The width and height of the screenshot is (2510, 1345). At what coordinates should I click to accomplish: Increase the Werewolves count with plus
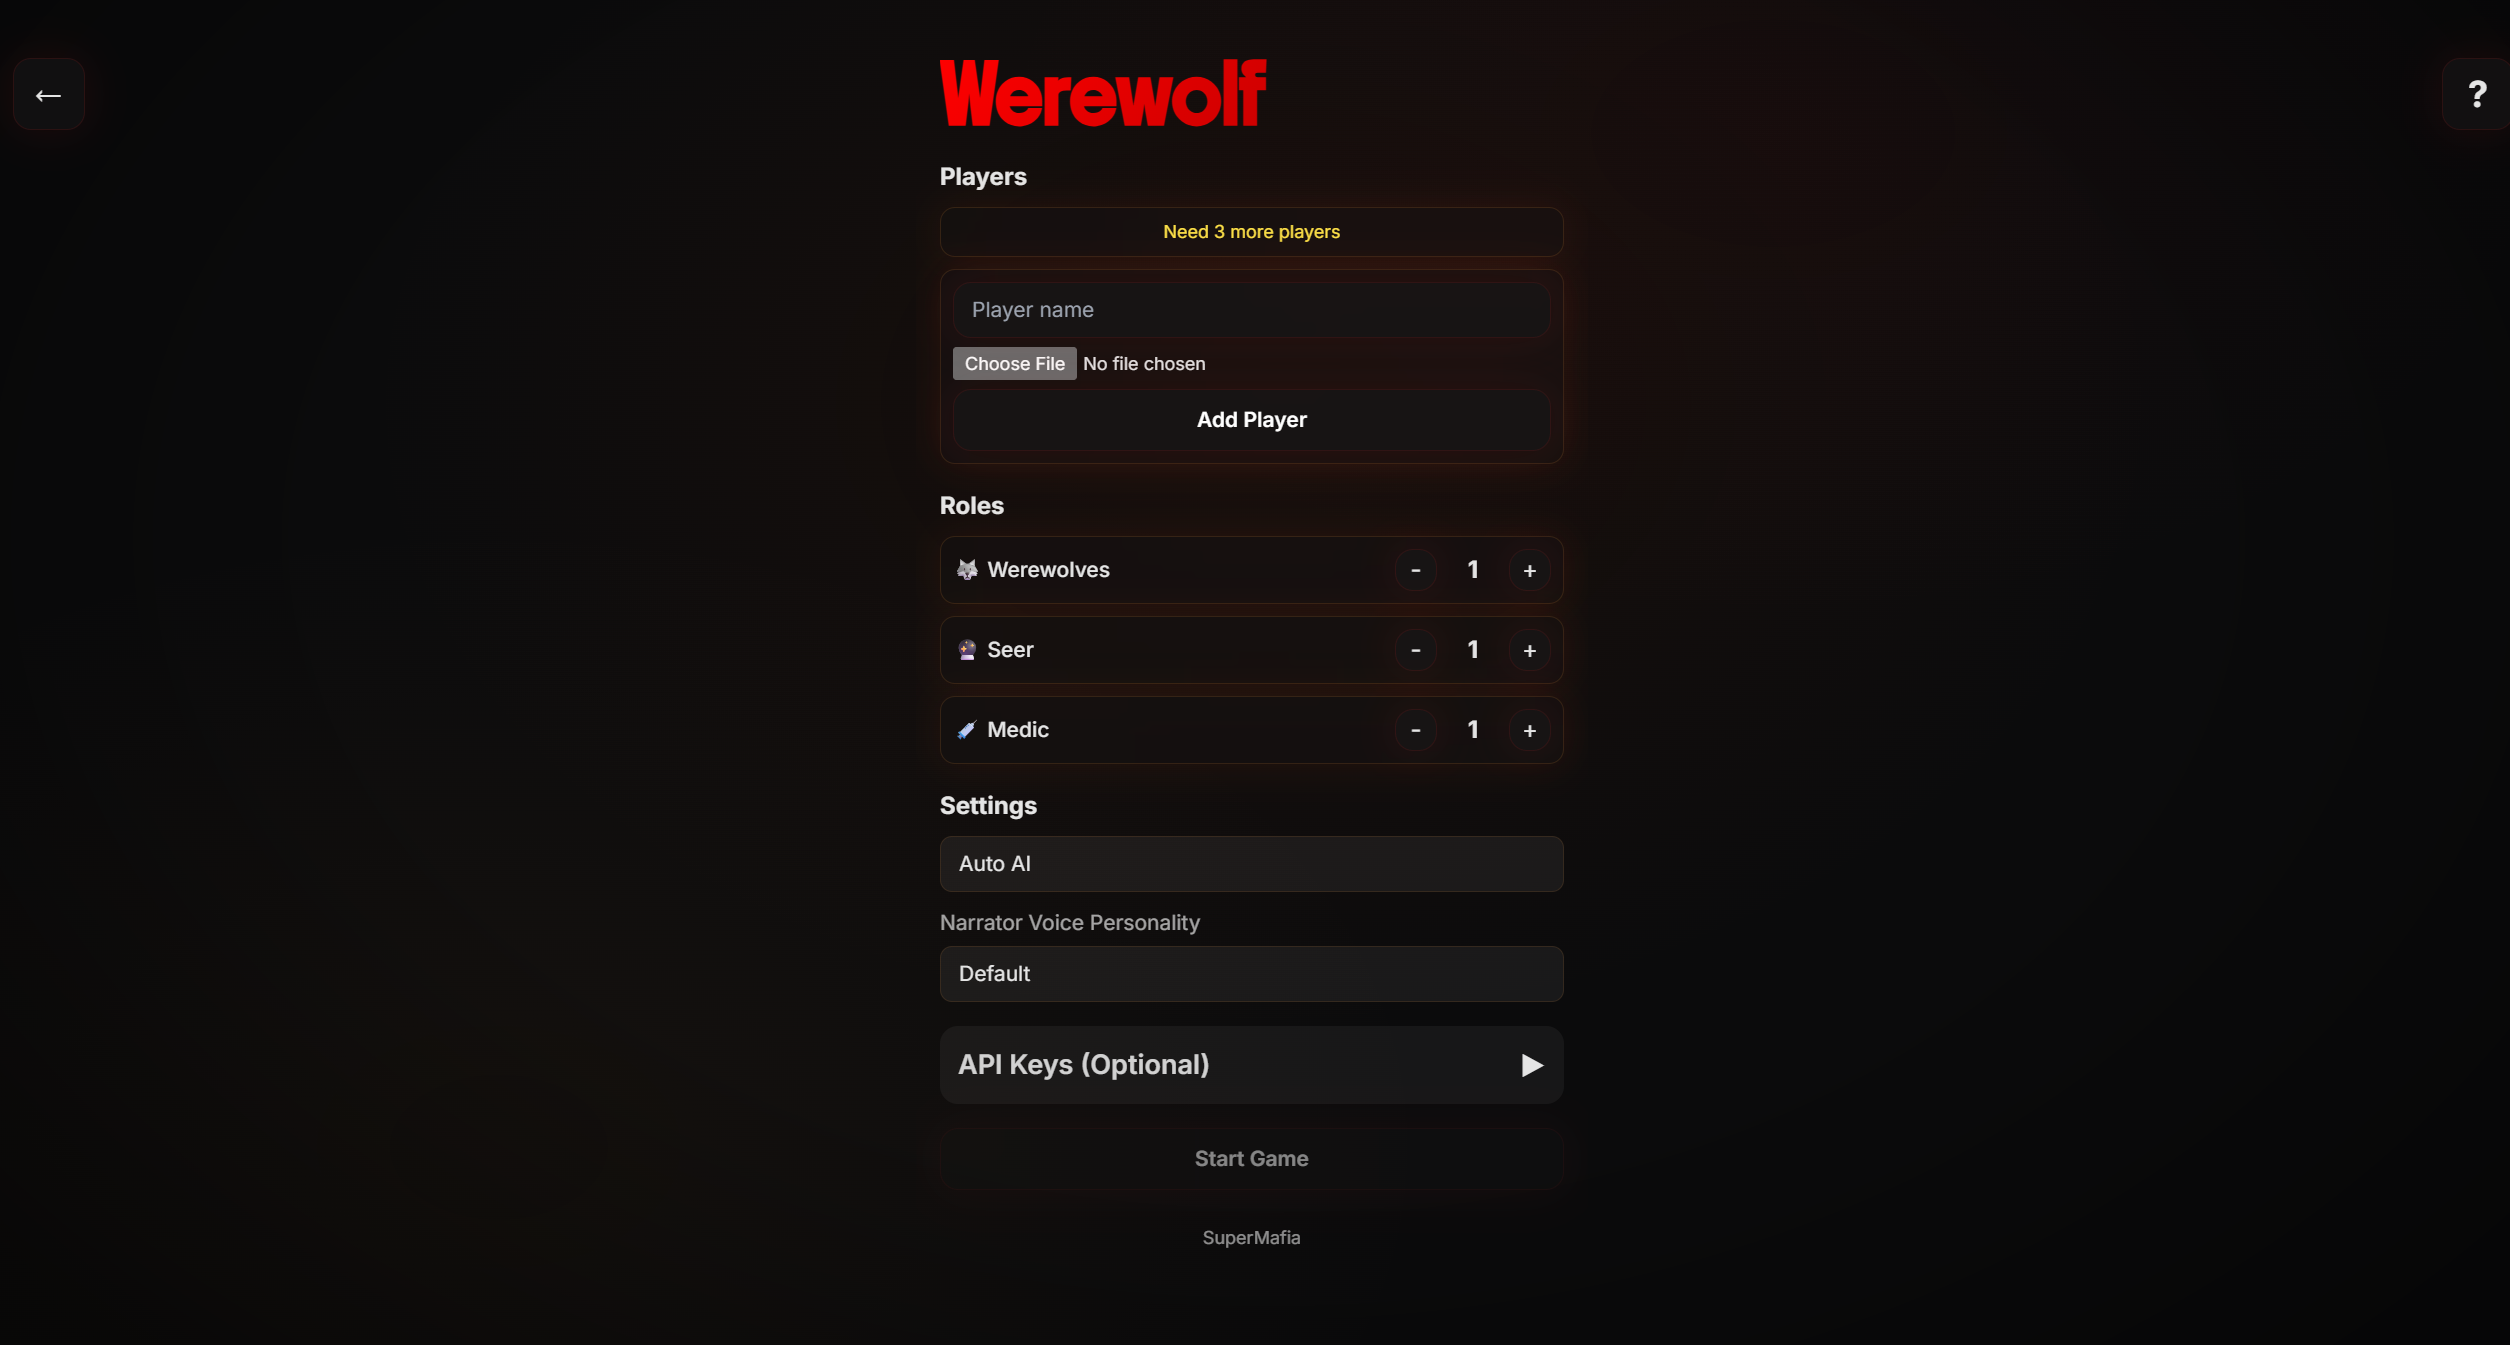(1529, 570)
